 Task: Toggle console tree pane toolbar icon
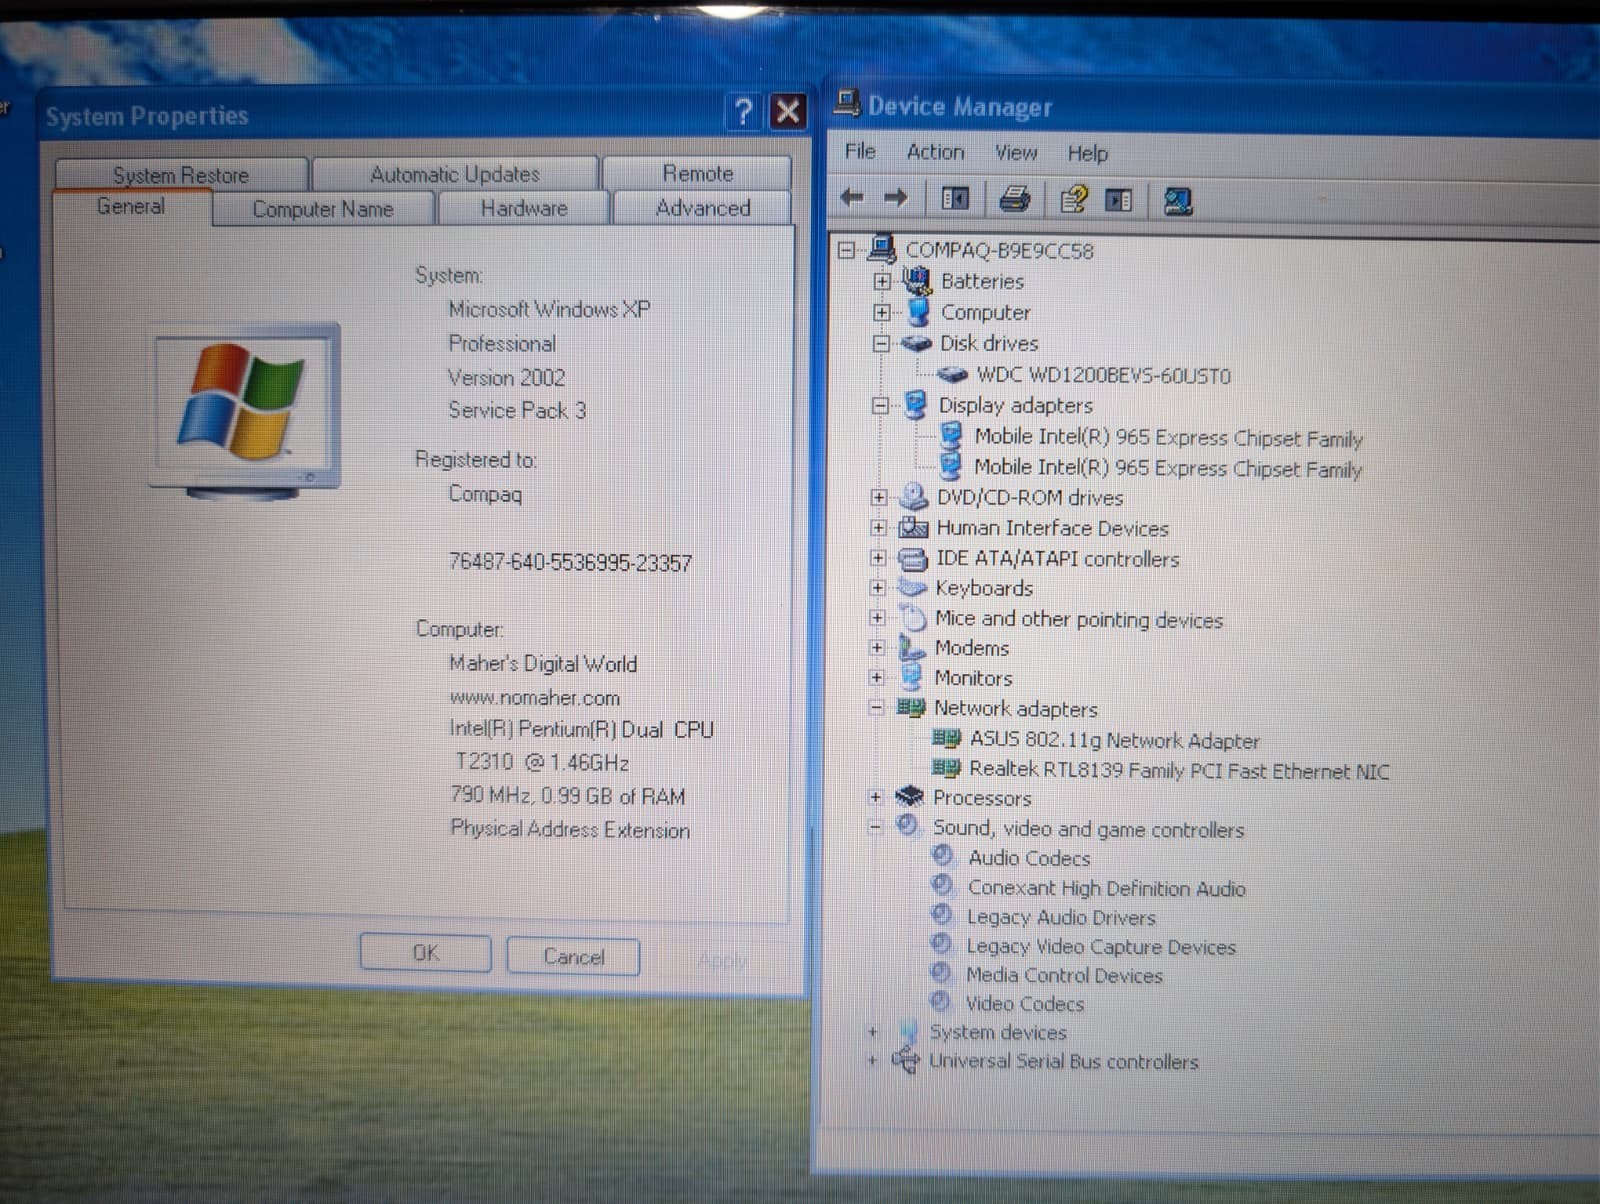[955, 199]
